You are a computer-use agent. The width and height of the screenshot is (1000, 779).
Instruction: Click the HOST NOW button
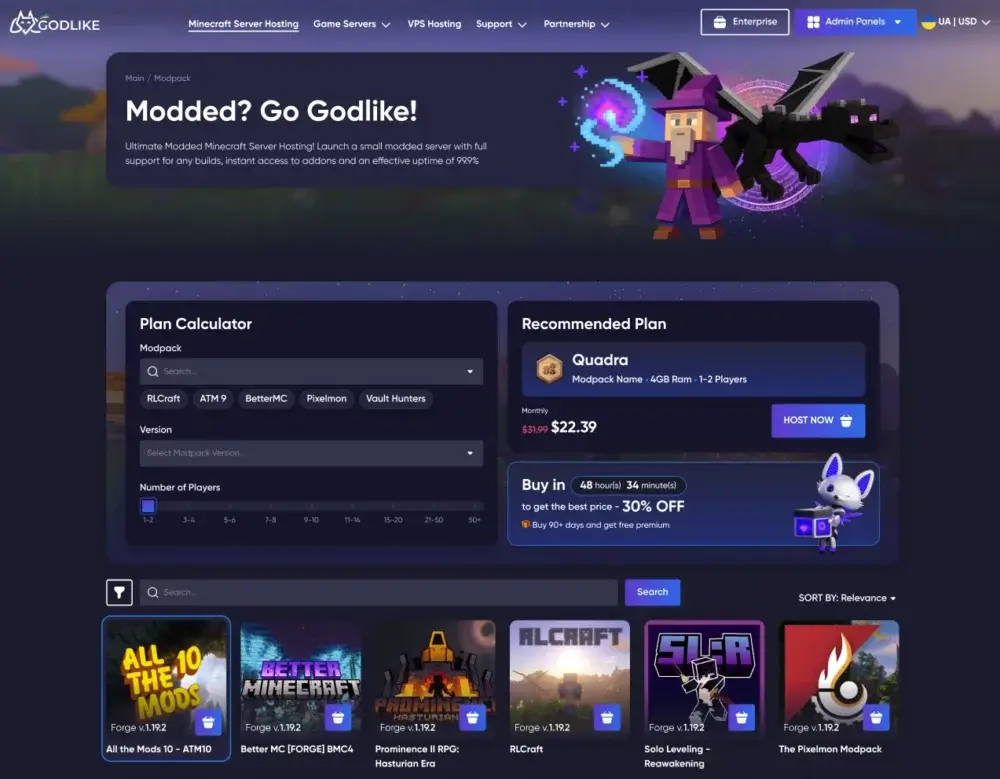(818, 420)
